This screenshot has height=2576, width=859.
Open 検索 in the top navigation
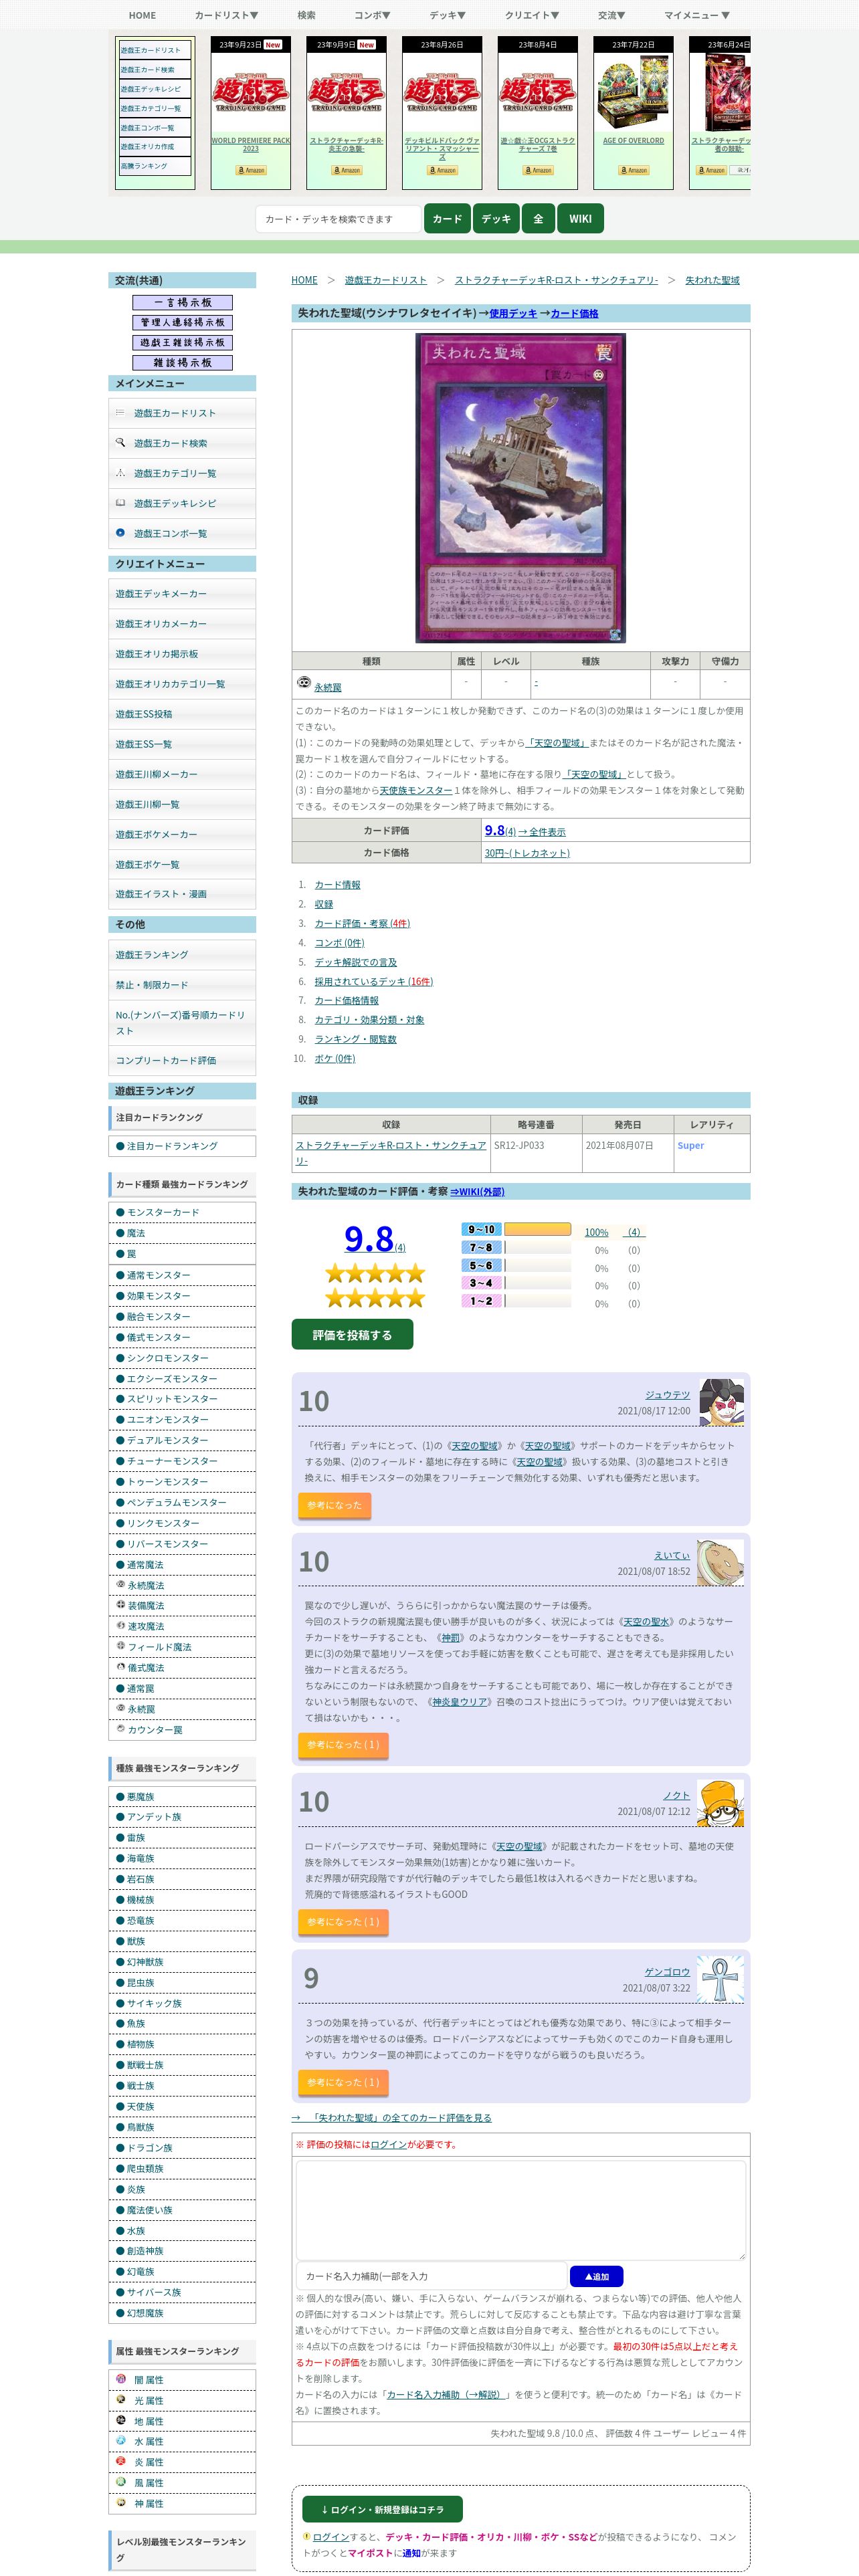(306, 15)
